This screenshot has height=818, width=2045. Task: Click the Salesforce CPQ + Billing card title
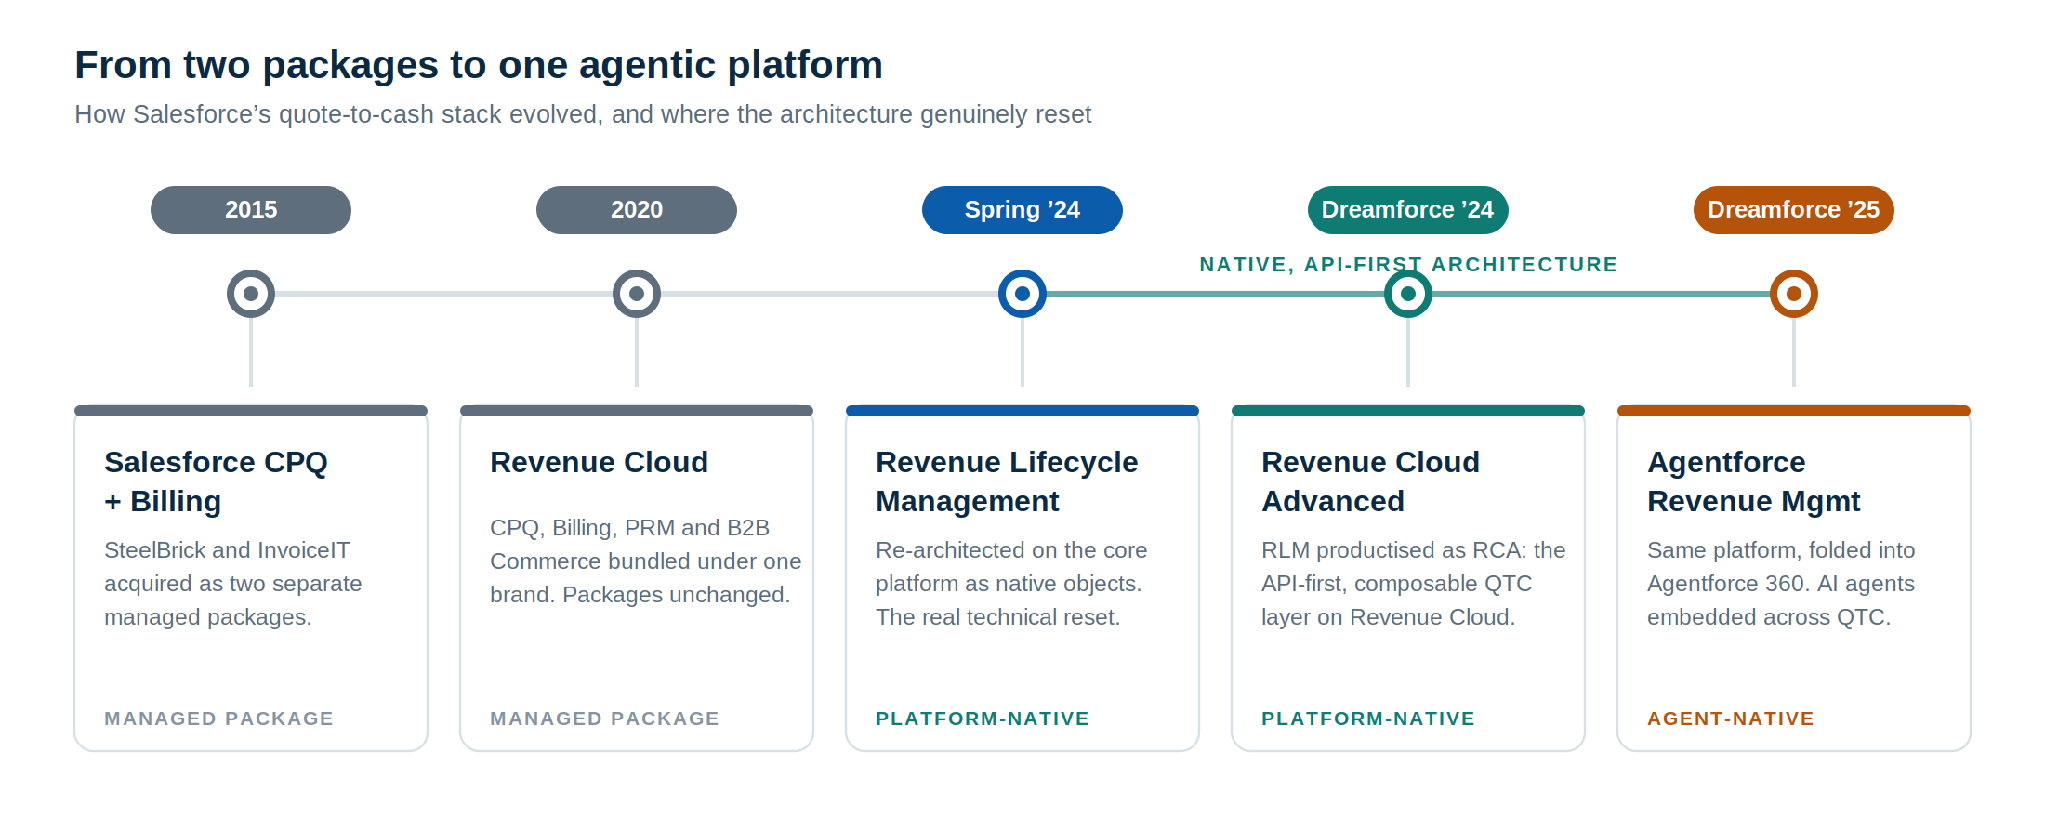[216, 481]
